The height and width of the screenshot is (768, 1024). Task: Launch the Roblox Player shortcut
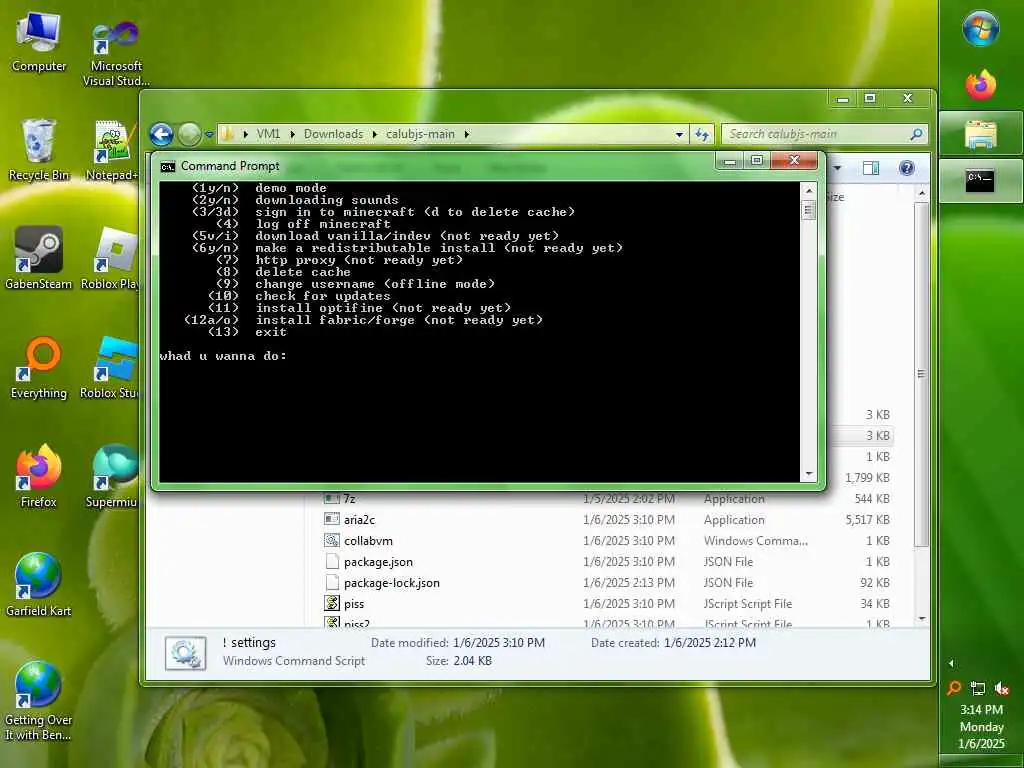(111, 258)
